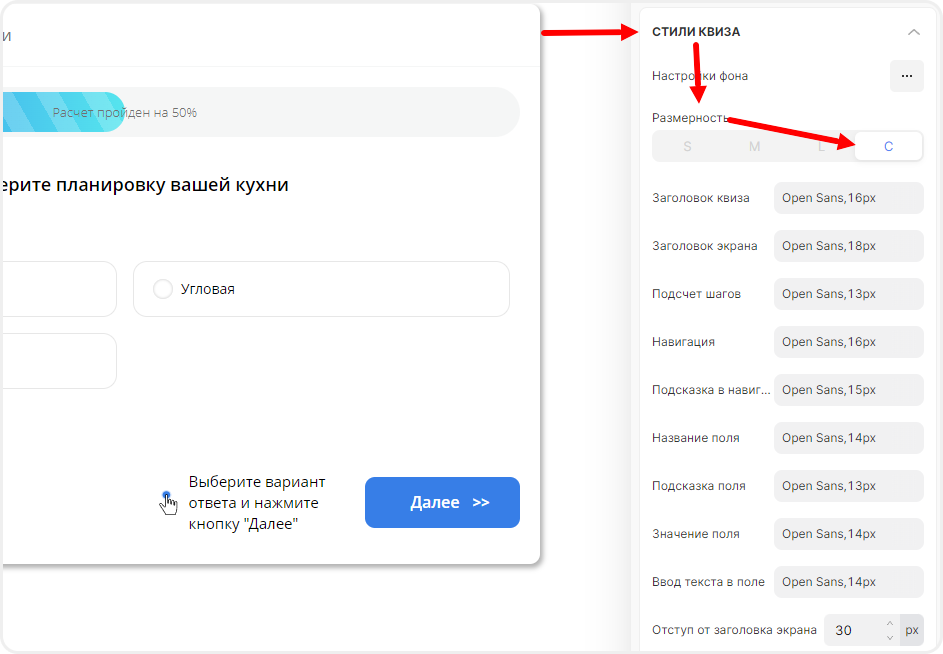The height and width of the screenshot is (654, 943).
Task: Open the Навигация font selector
Action: pyautogui.click(x=848, y=342)
